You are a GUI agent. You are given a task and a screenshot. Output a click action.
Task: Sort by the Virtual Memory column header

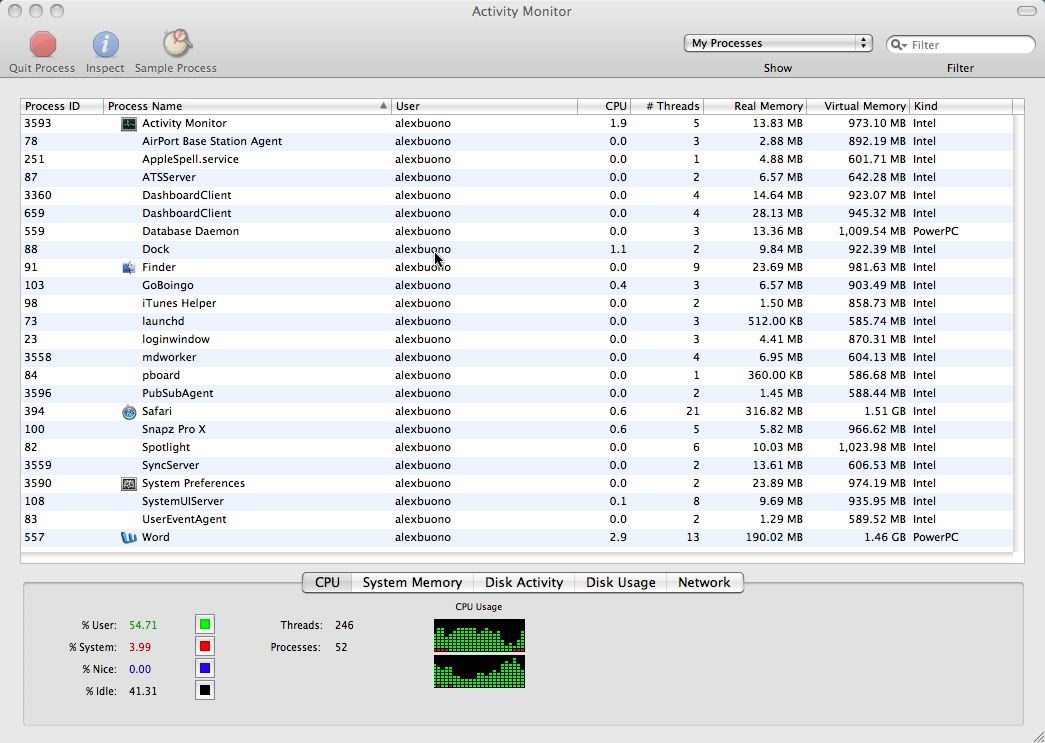pyautogui.click(x=858, y=106)
